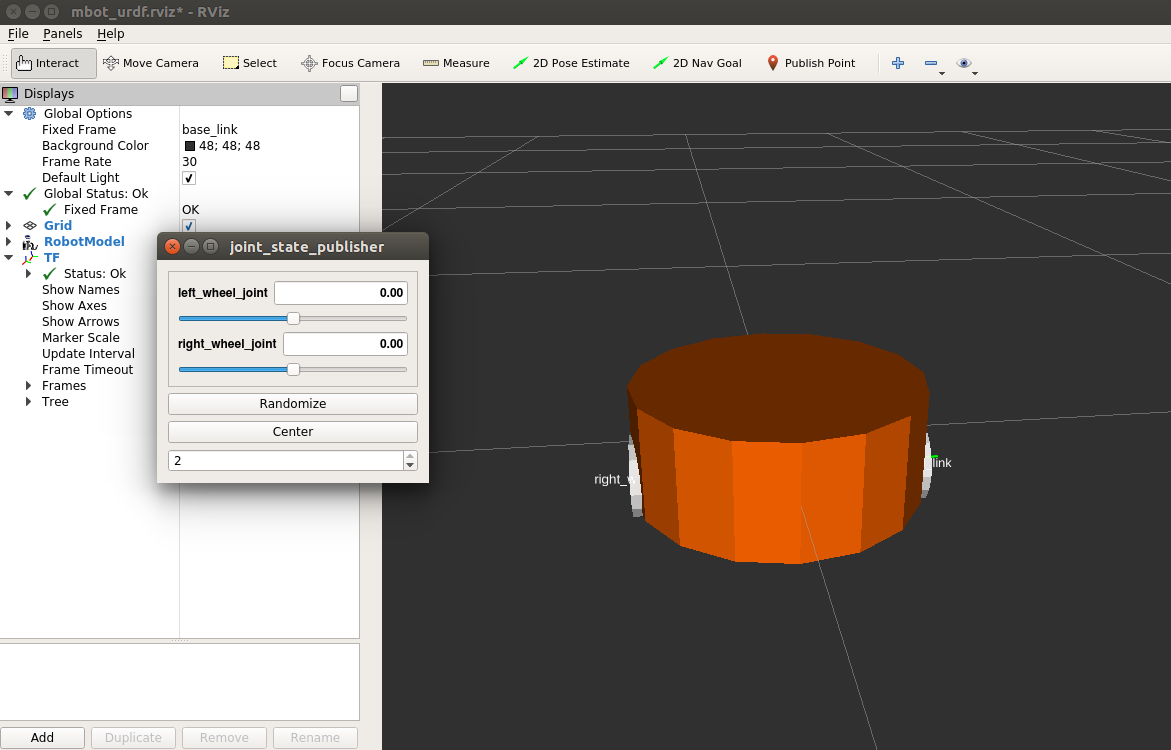The image size is (1171, 750).
Task: Expand the Grid display item
Action: (x=9, y=226)
